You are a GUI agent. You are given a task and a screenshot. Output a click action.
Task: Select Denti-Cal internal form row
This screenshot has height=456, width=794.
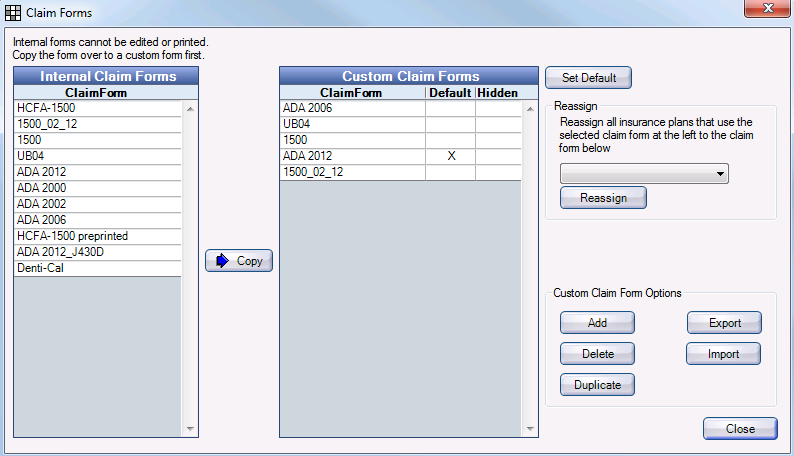coord(98,268)
